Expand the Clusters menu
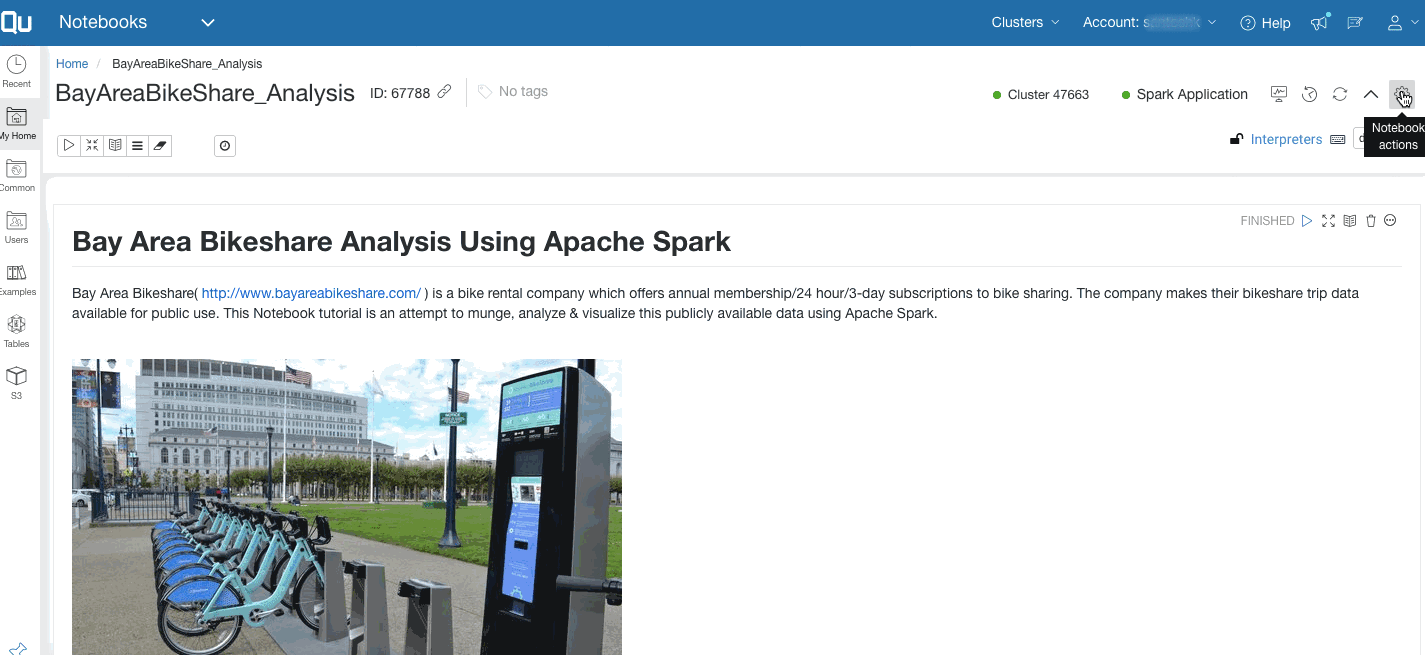 pyautogui.click(x=1025, y=22)
